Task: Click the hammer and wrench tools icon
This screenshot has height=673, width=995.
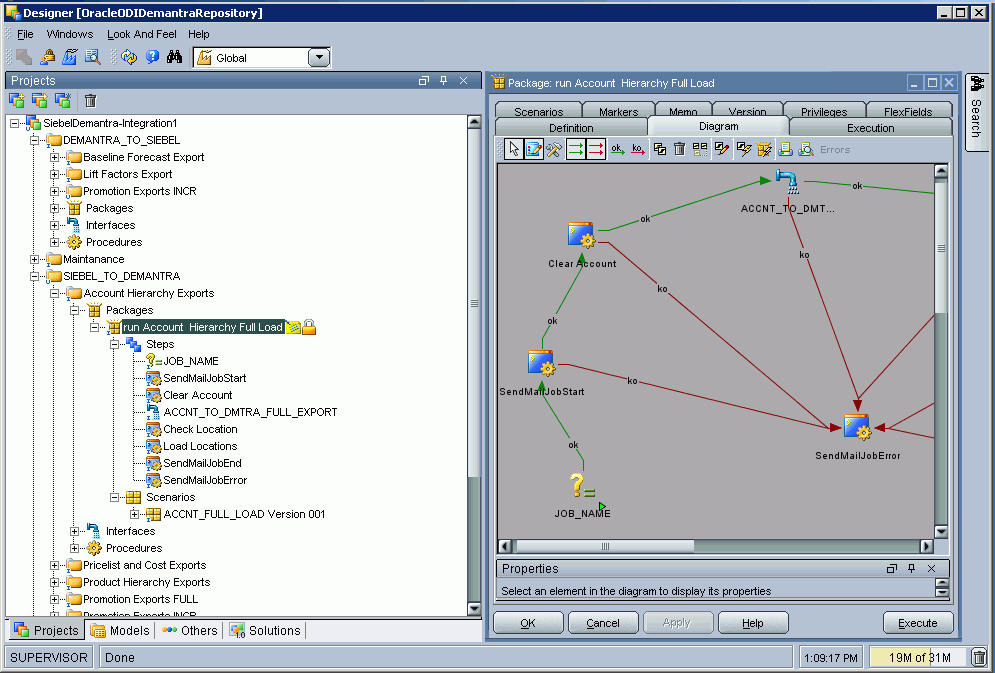Action: pos(554,150)
